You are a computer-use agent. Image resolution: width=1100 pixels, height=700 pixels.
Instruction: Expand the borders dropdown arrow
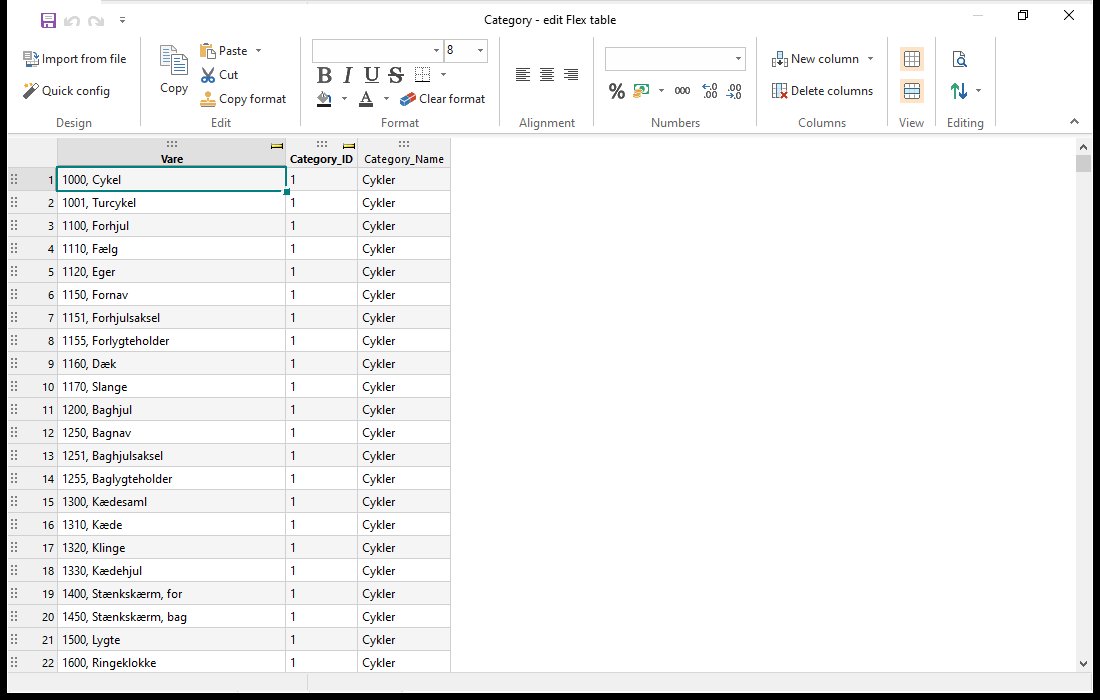pos(443,74)
